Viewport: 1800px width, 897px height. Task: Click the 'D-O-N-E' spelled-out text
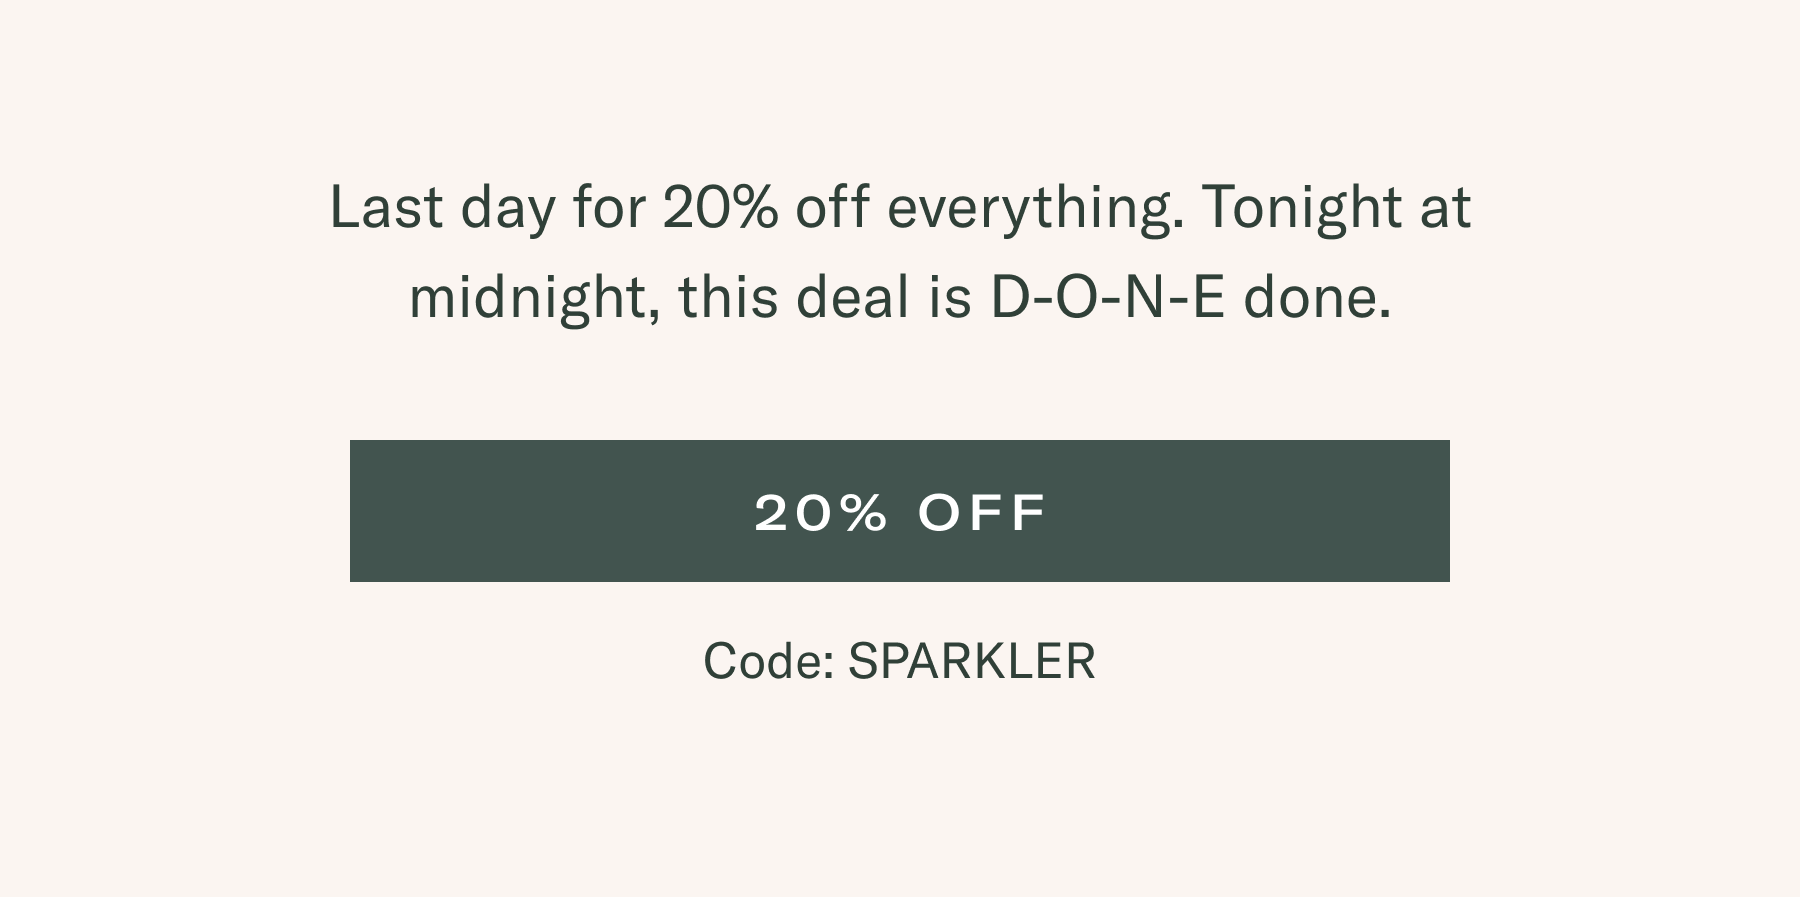click(1108, 298)
